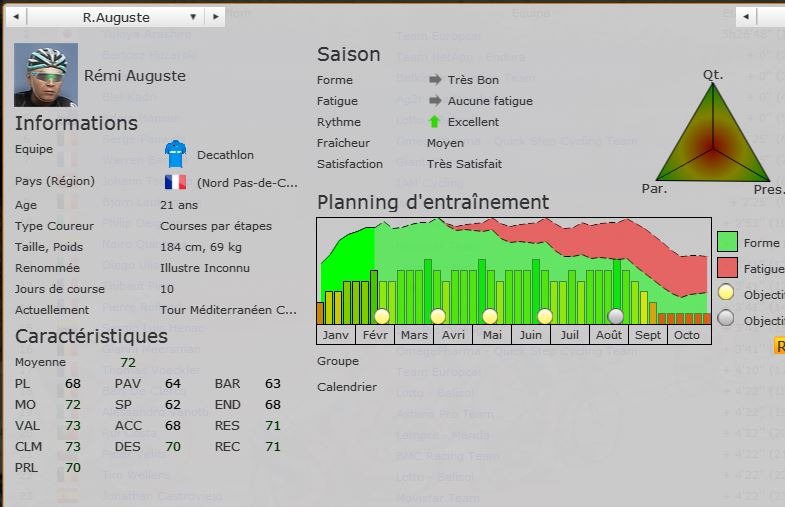Viewport: 785px width, 507px height.
Task: Select the Févr month cell
Action: [375, 335]
